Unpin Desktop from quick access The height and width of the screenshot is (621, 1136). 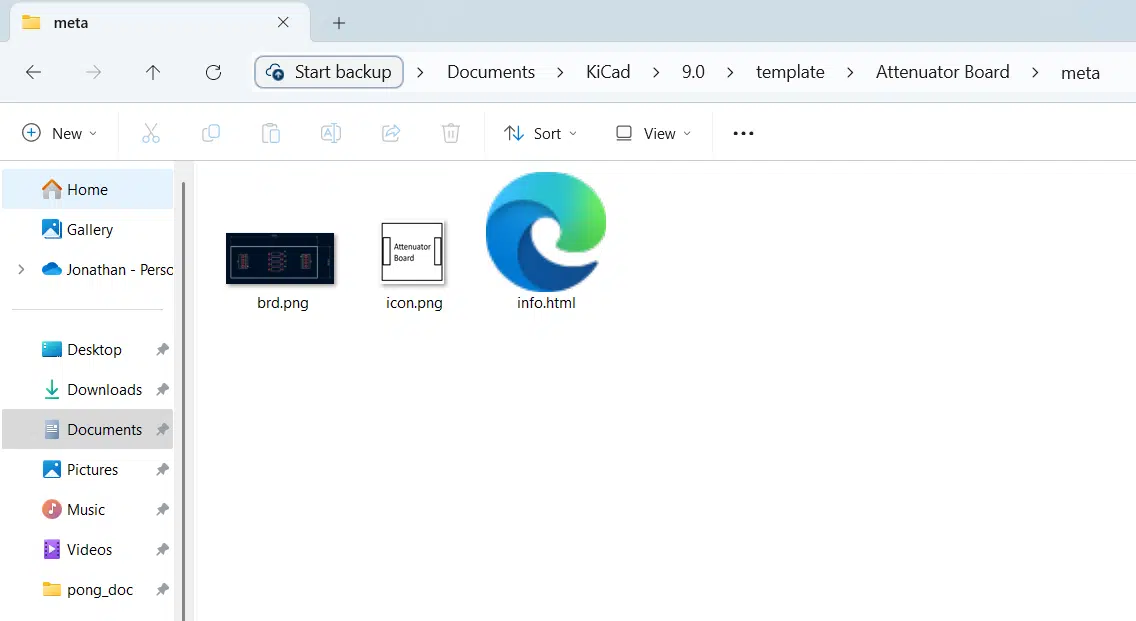162,349
